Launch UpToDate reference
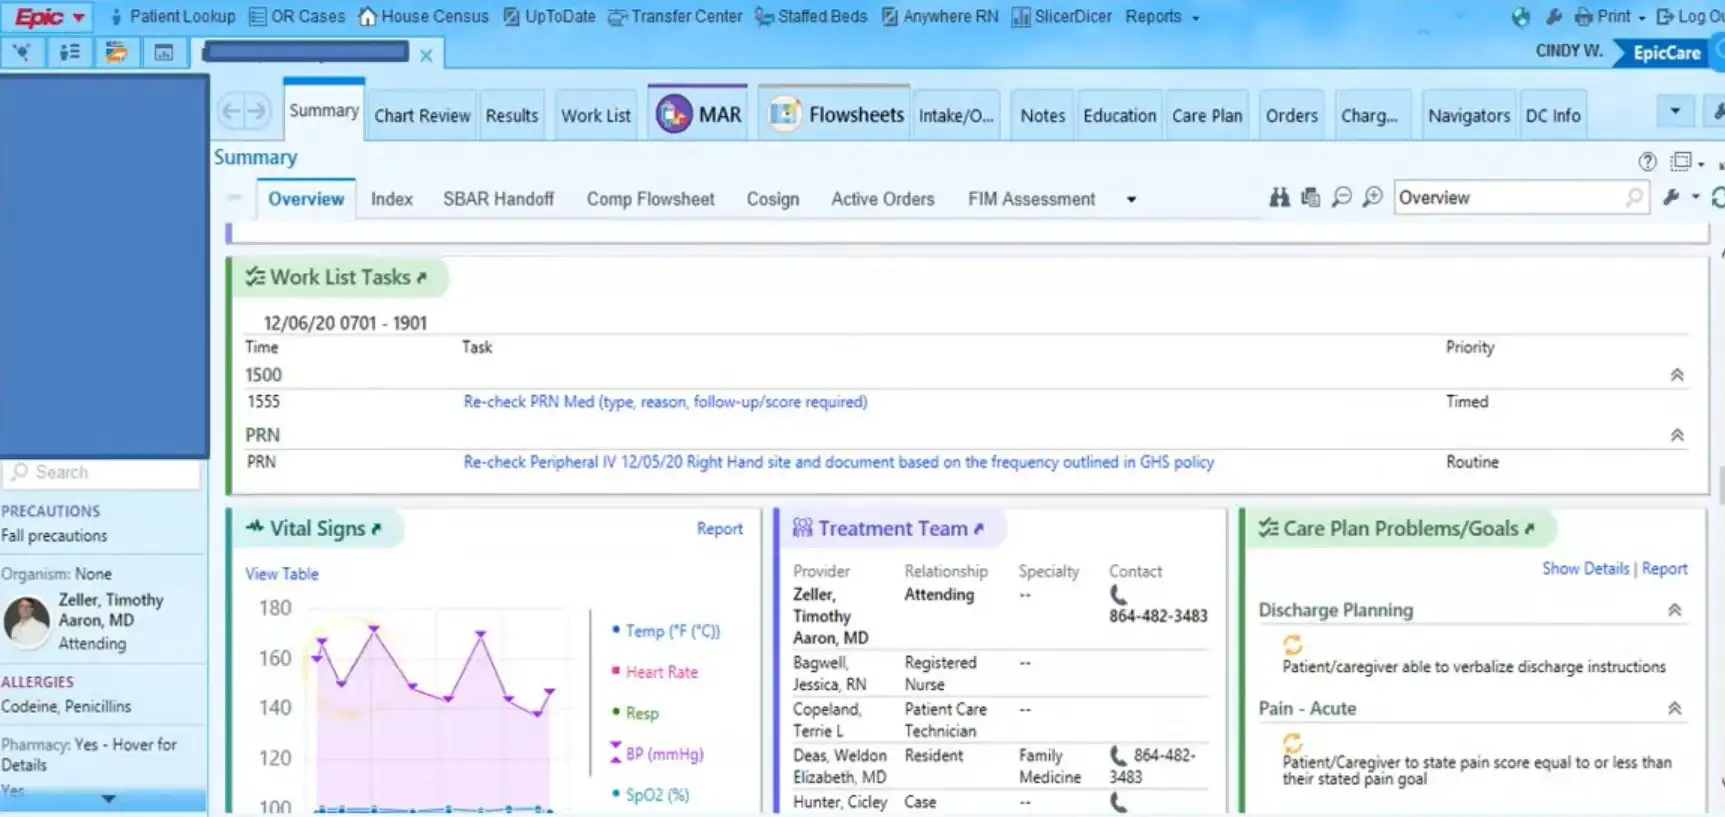 [x=549, y=17]
